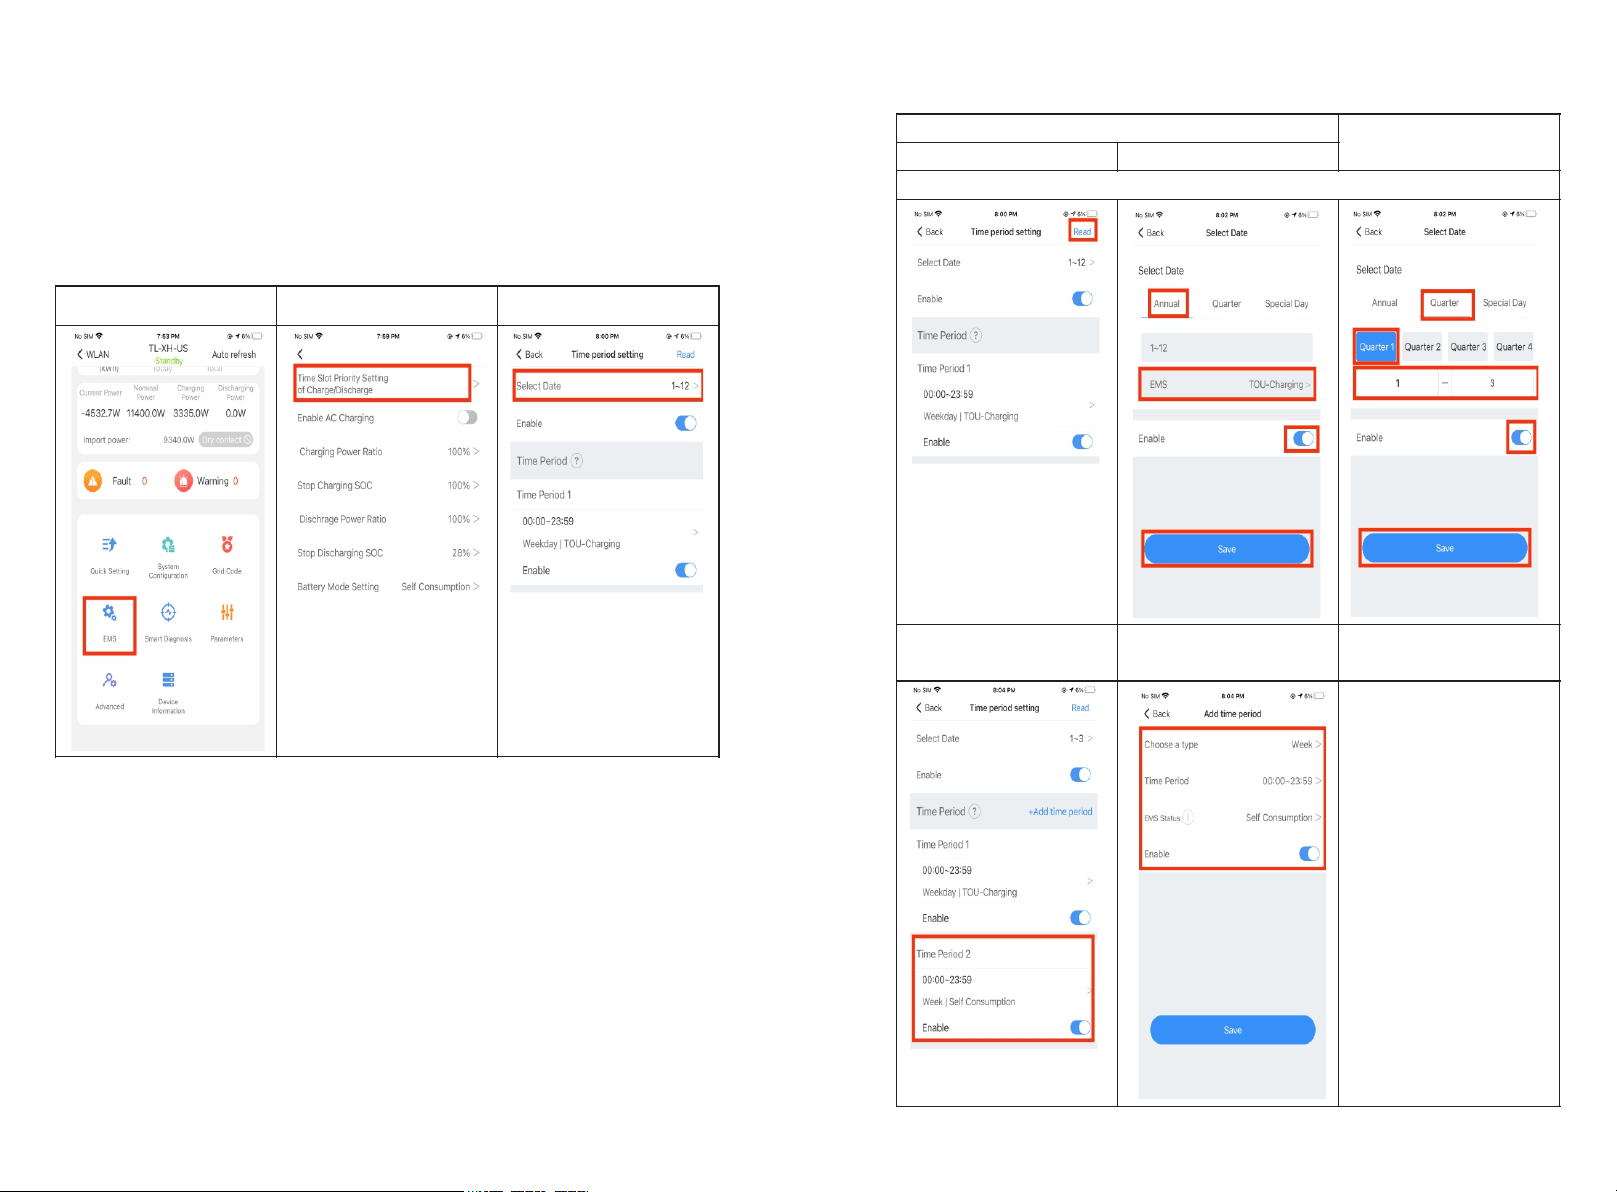Open Battery Mode Setting Self Consumption row
The height and width of the screenshot is (1192, 1617).
pyautogui.click(x=388, y=587)
